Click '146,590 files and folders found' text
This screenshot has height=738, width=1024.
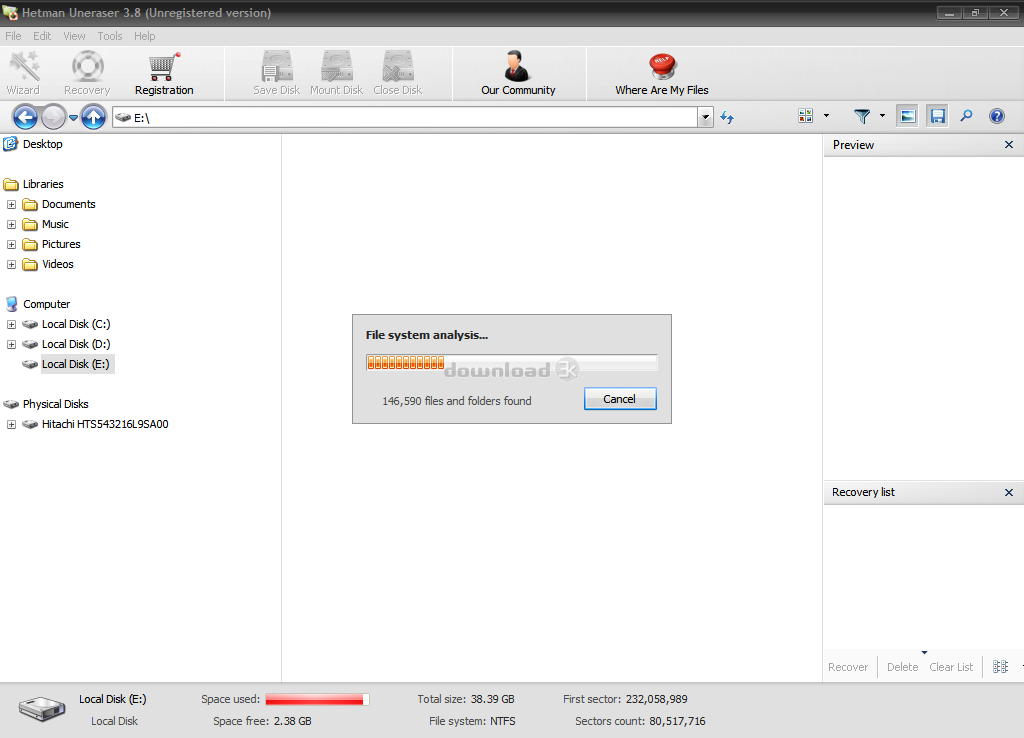pos(456,401)
